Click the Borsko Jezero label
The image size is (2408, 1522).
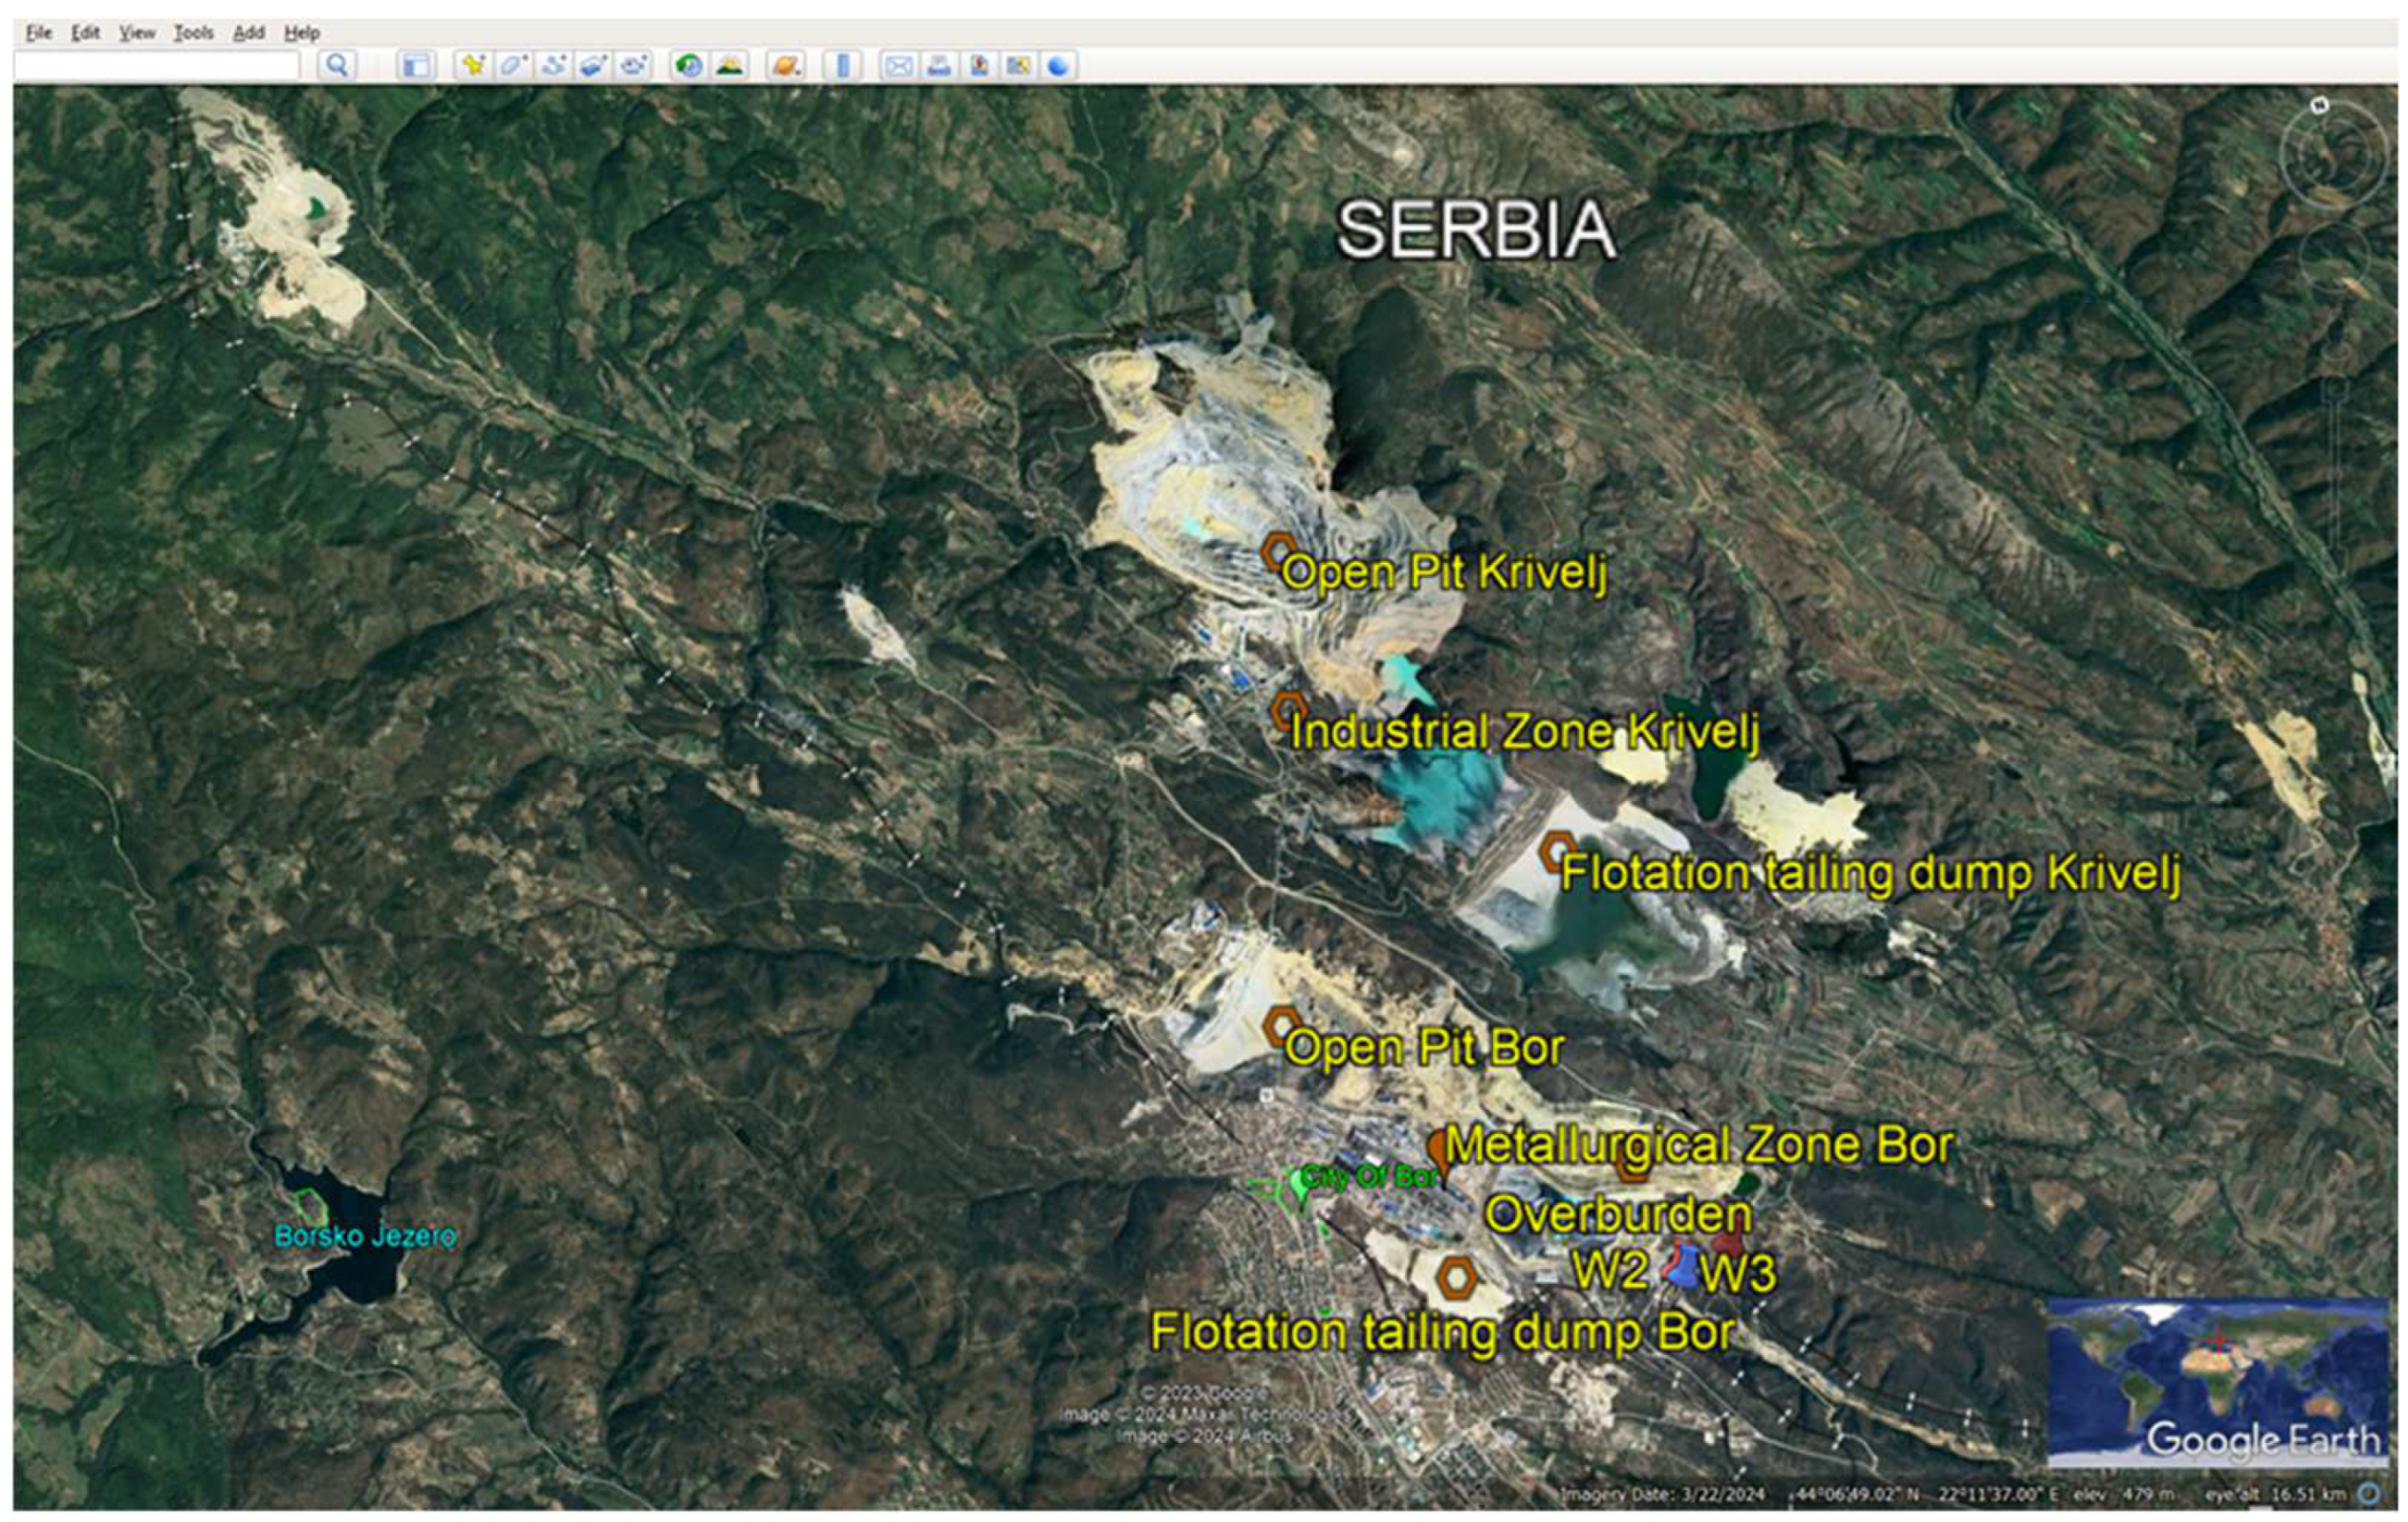(365, 1236)
